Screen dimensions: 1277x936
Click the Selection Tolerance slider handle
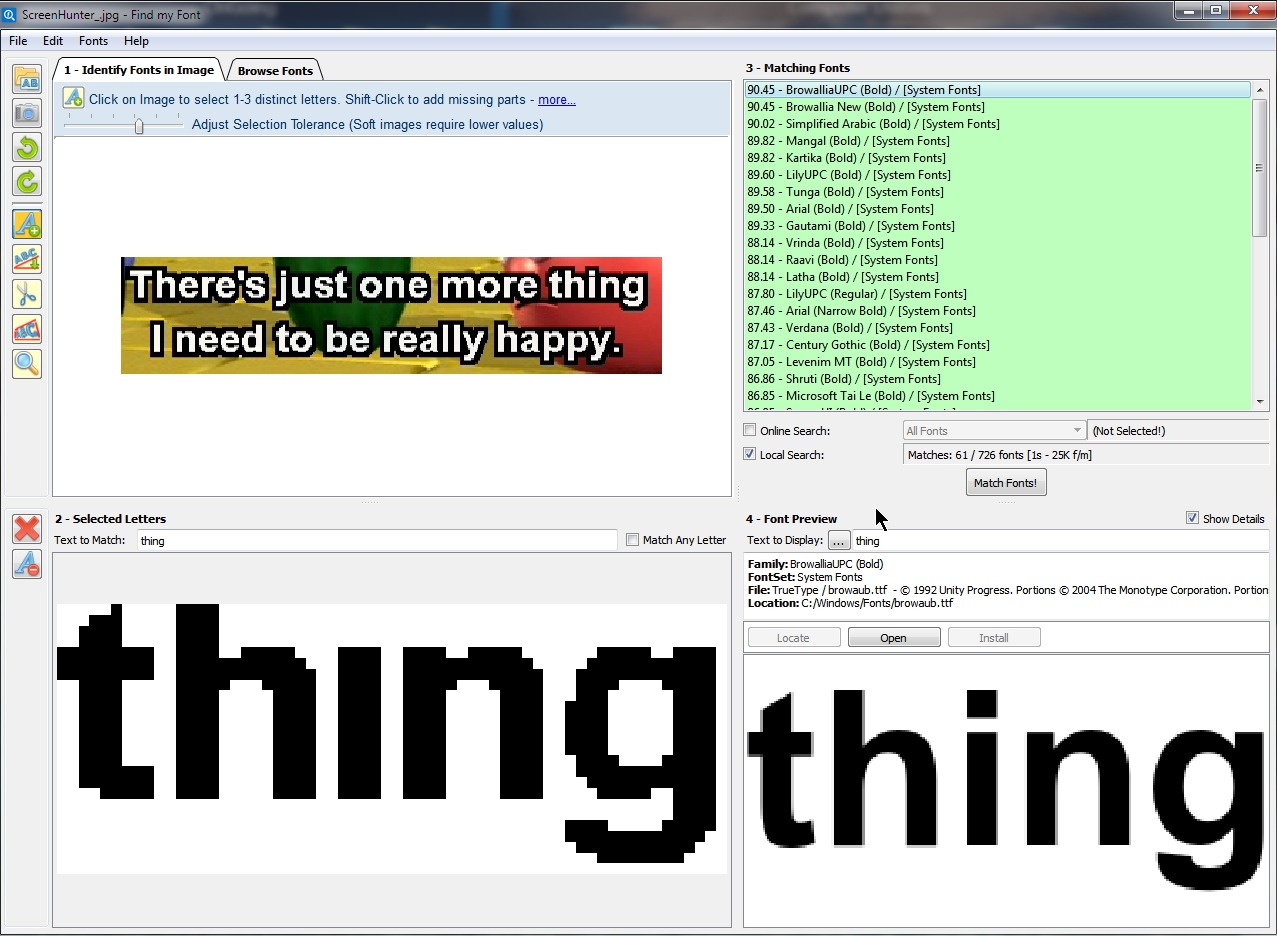pos(139,126)
